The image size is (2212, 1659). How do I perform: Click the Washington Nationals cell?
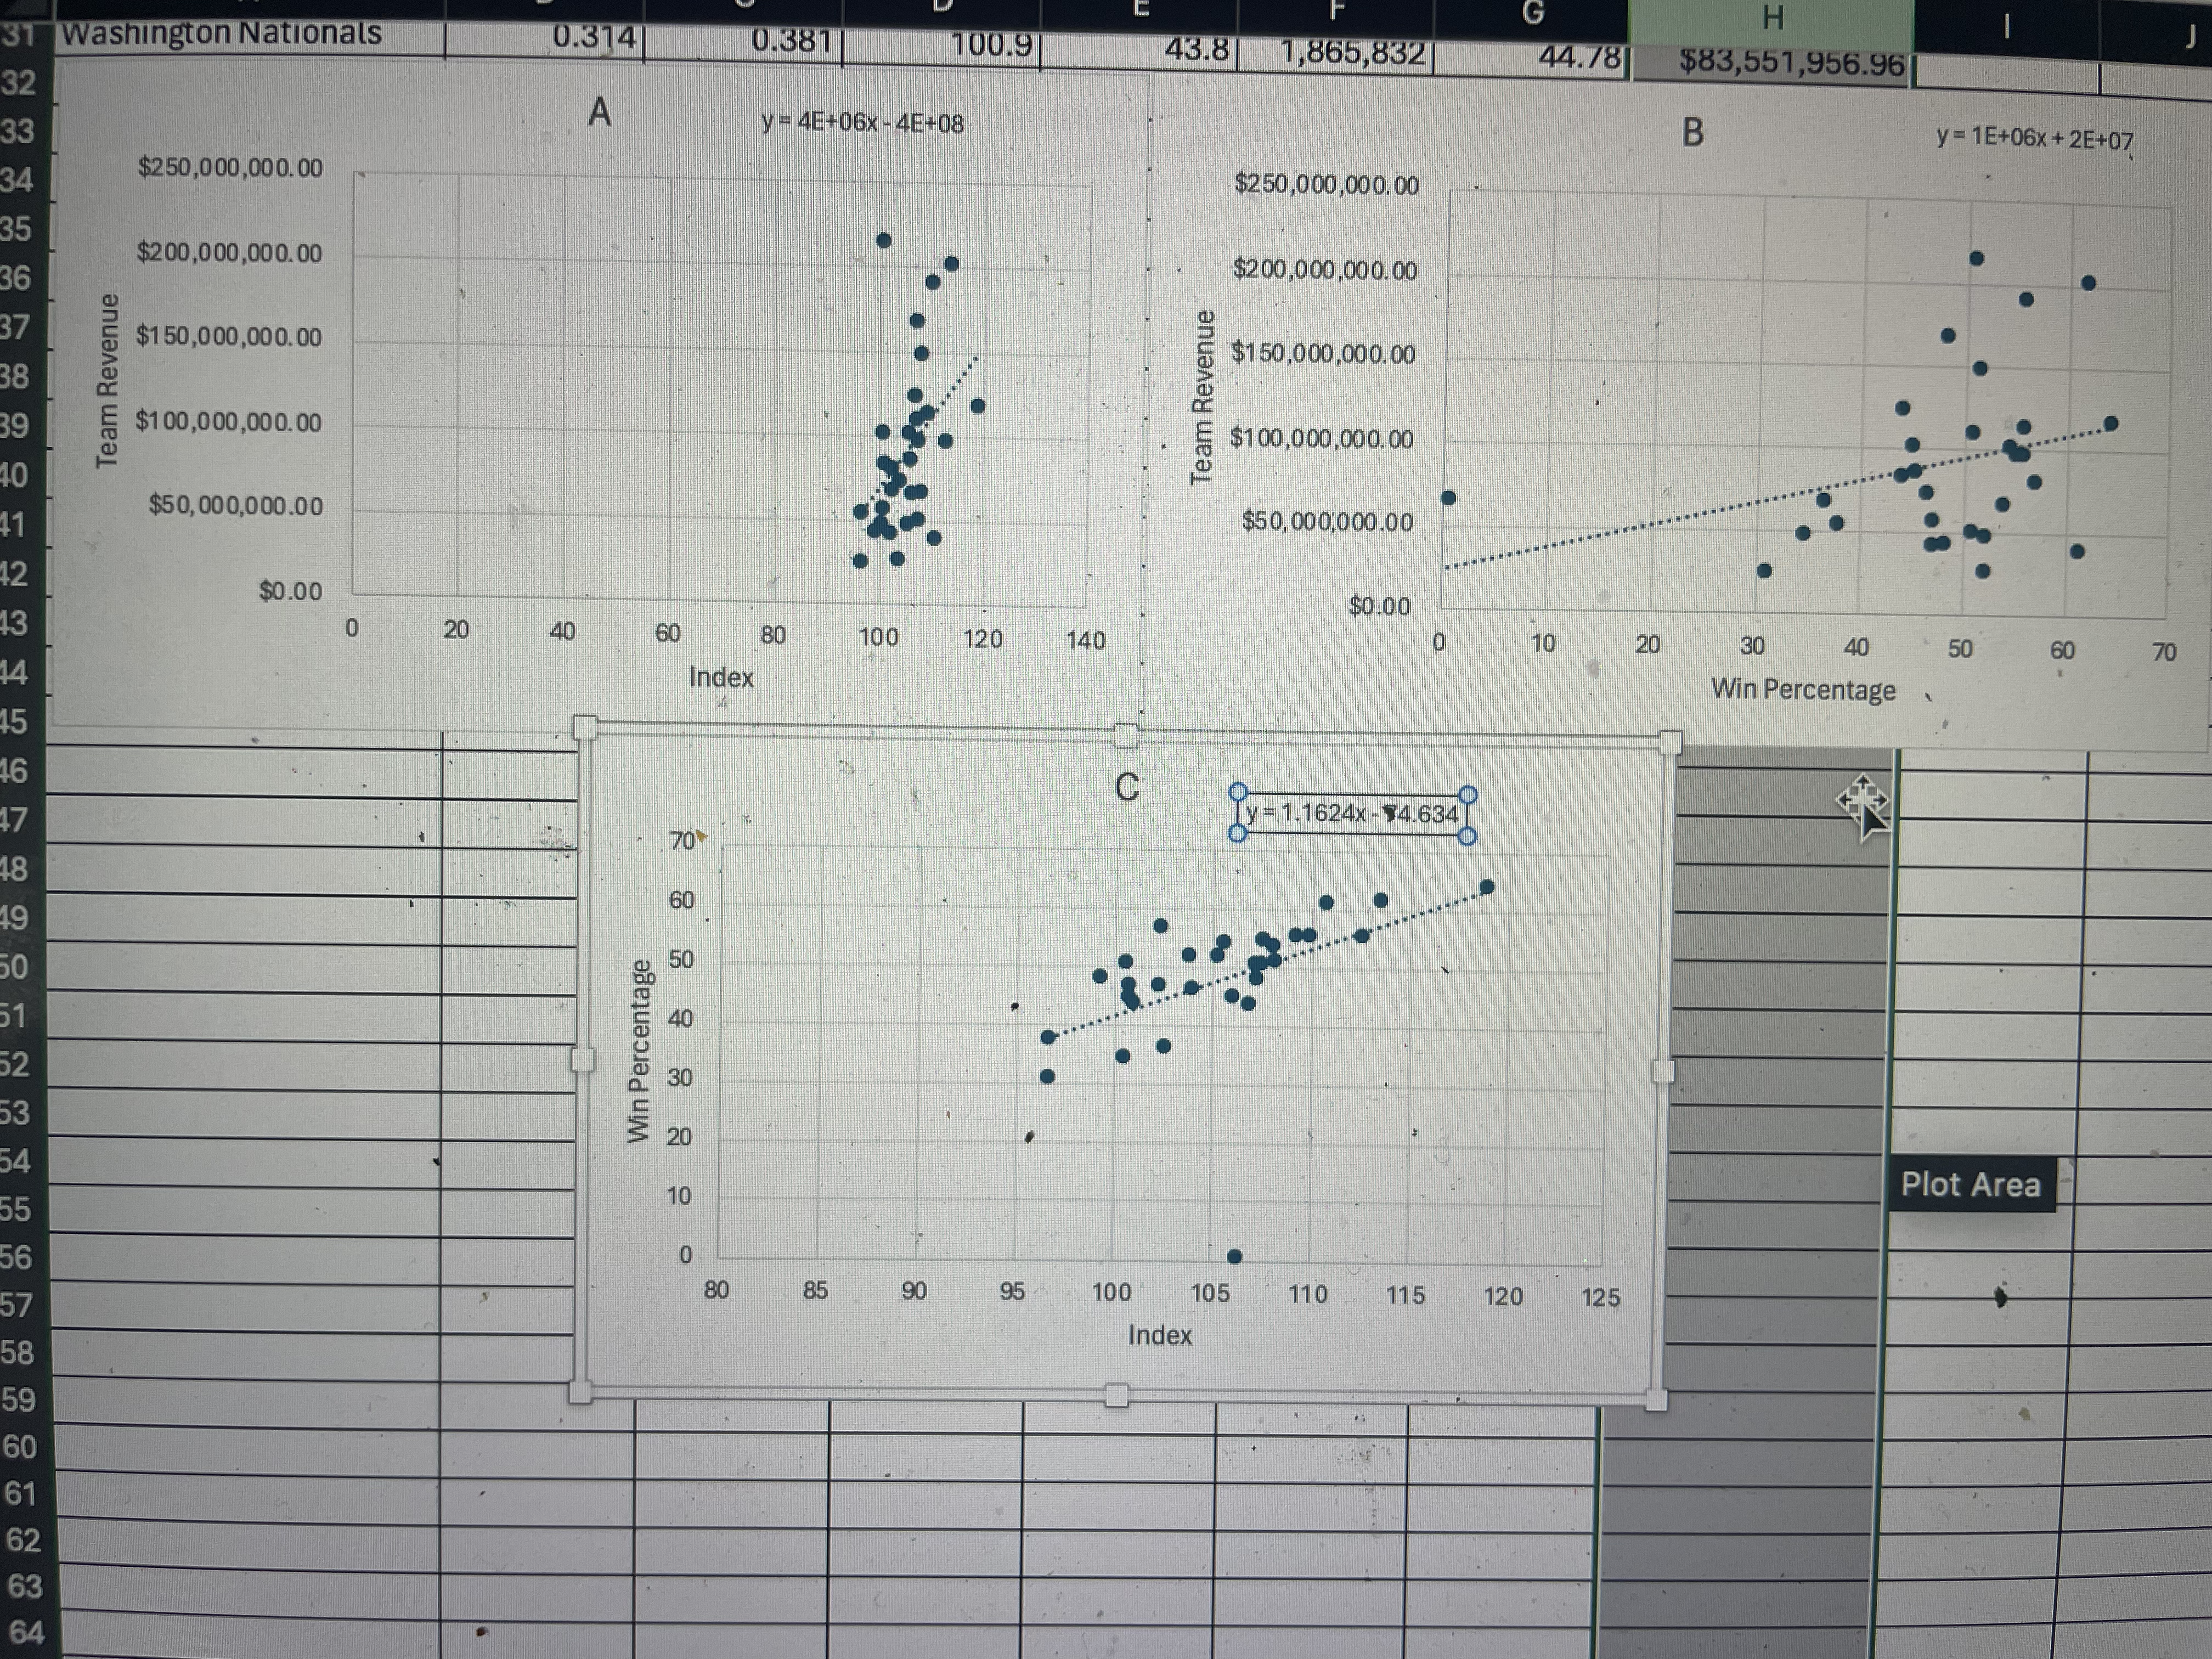(222, 34)
